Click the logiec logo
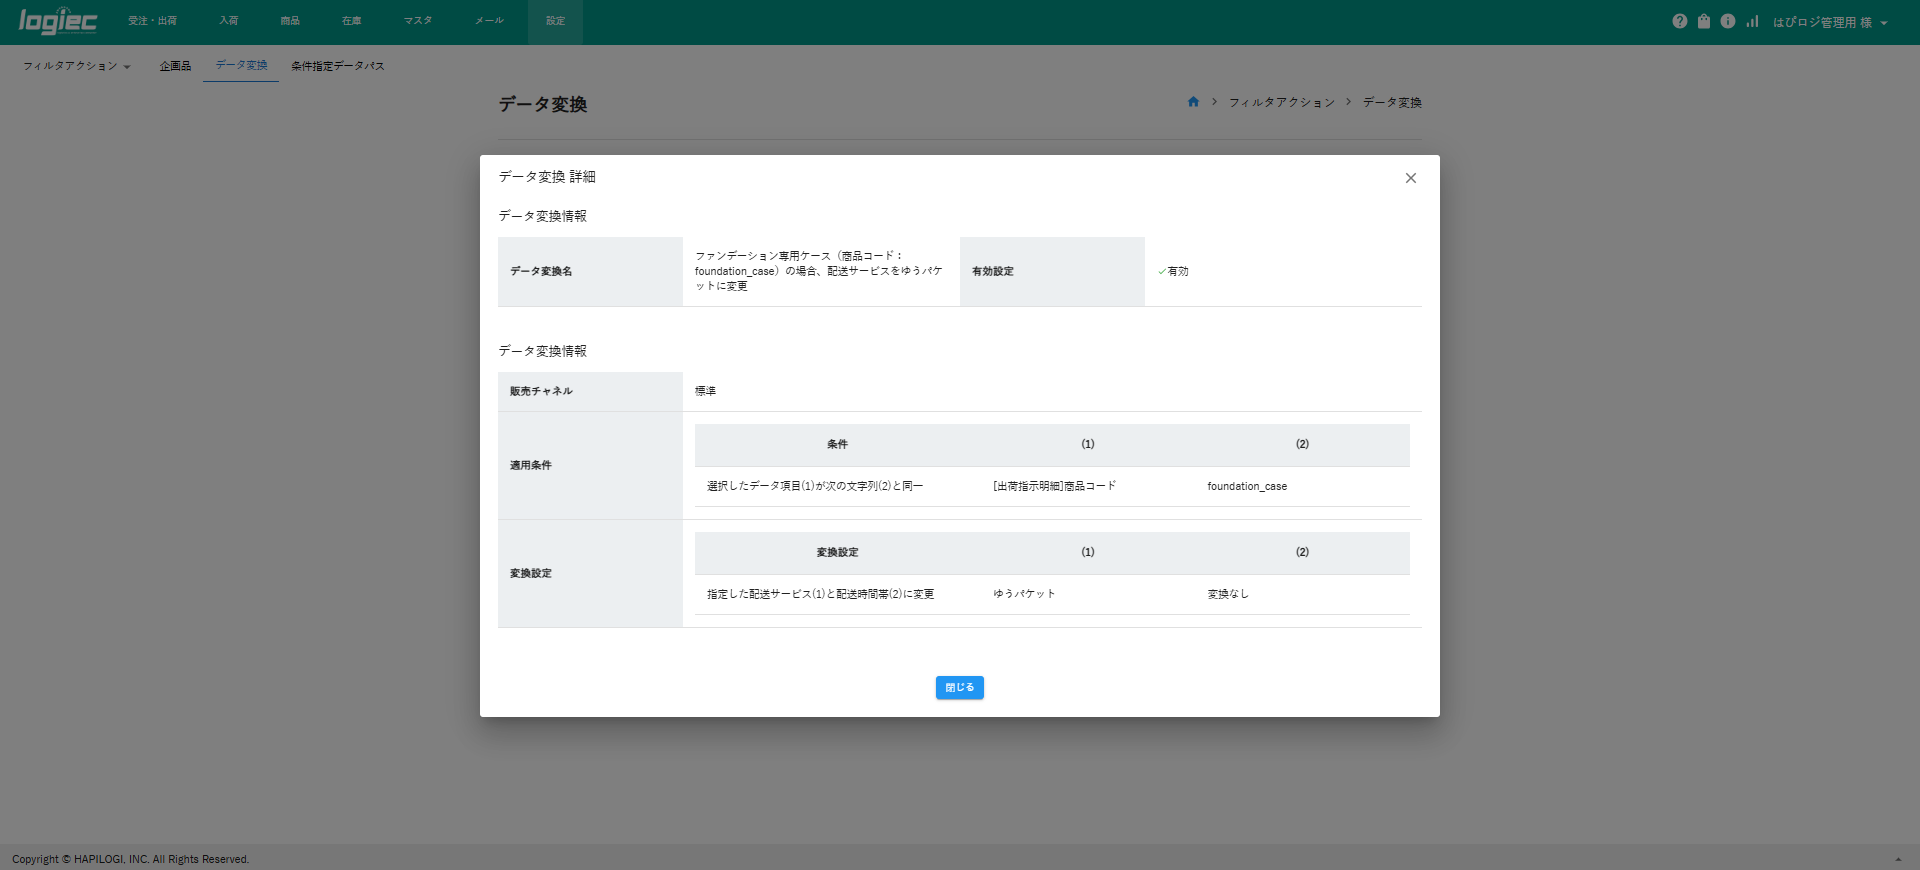The width and height of the screenshot is (1920, 870). (x=58, y=21)
